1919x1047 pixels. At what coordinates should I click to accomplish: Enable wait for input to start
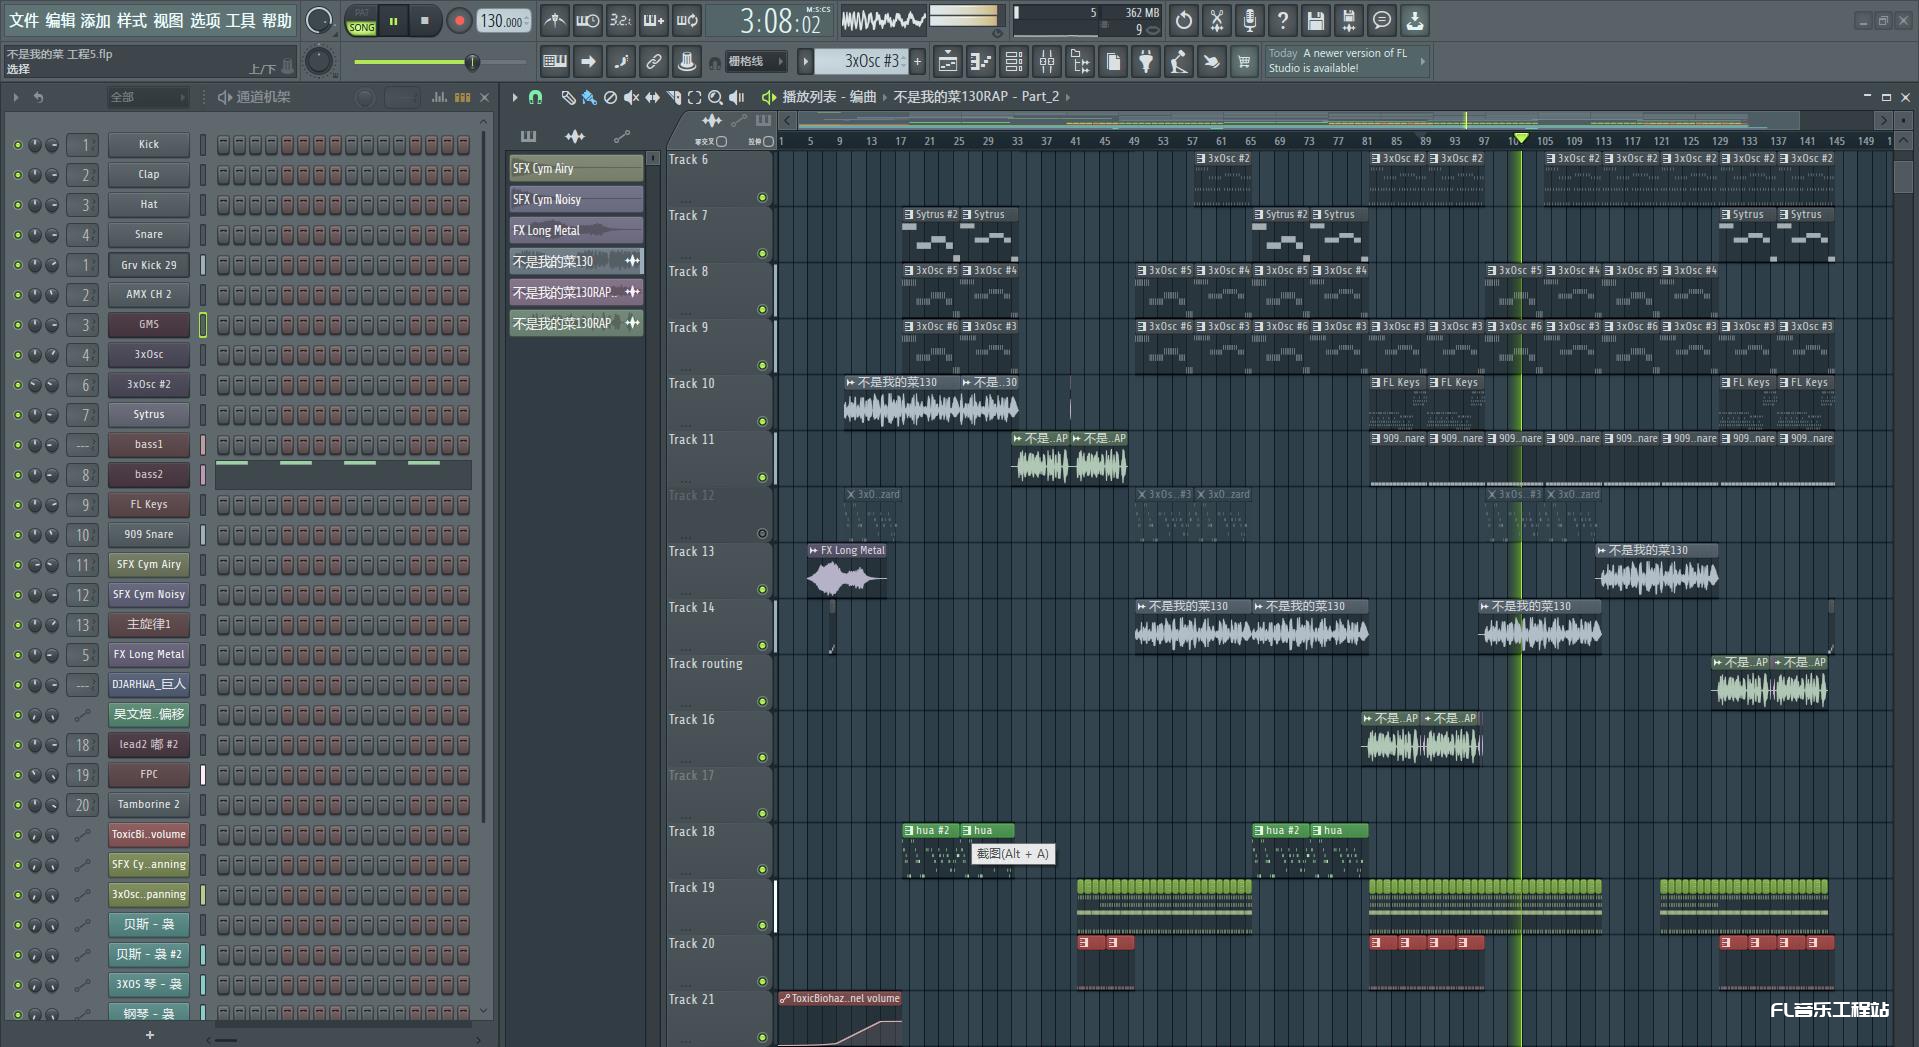pos(587,20)
